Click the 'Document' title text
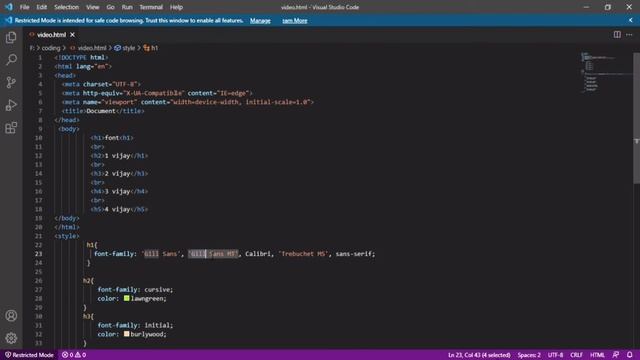This screenshot has height=360, width=640. [101, 111]
